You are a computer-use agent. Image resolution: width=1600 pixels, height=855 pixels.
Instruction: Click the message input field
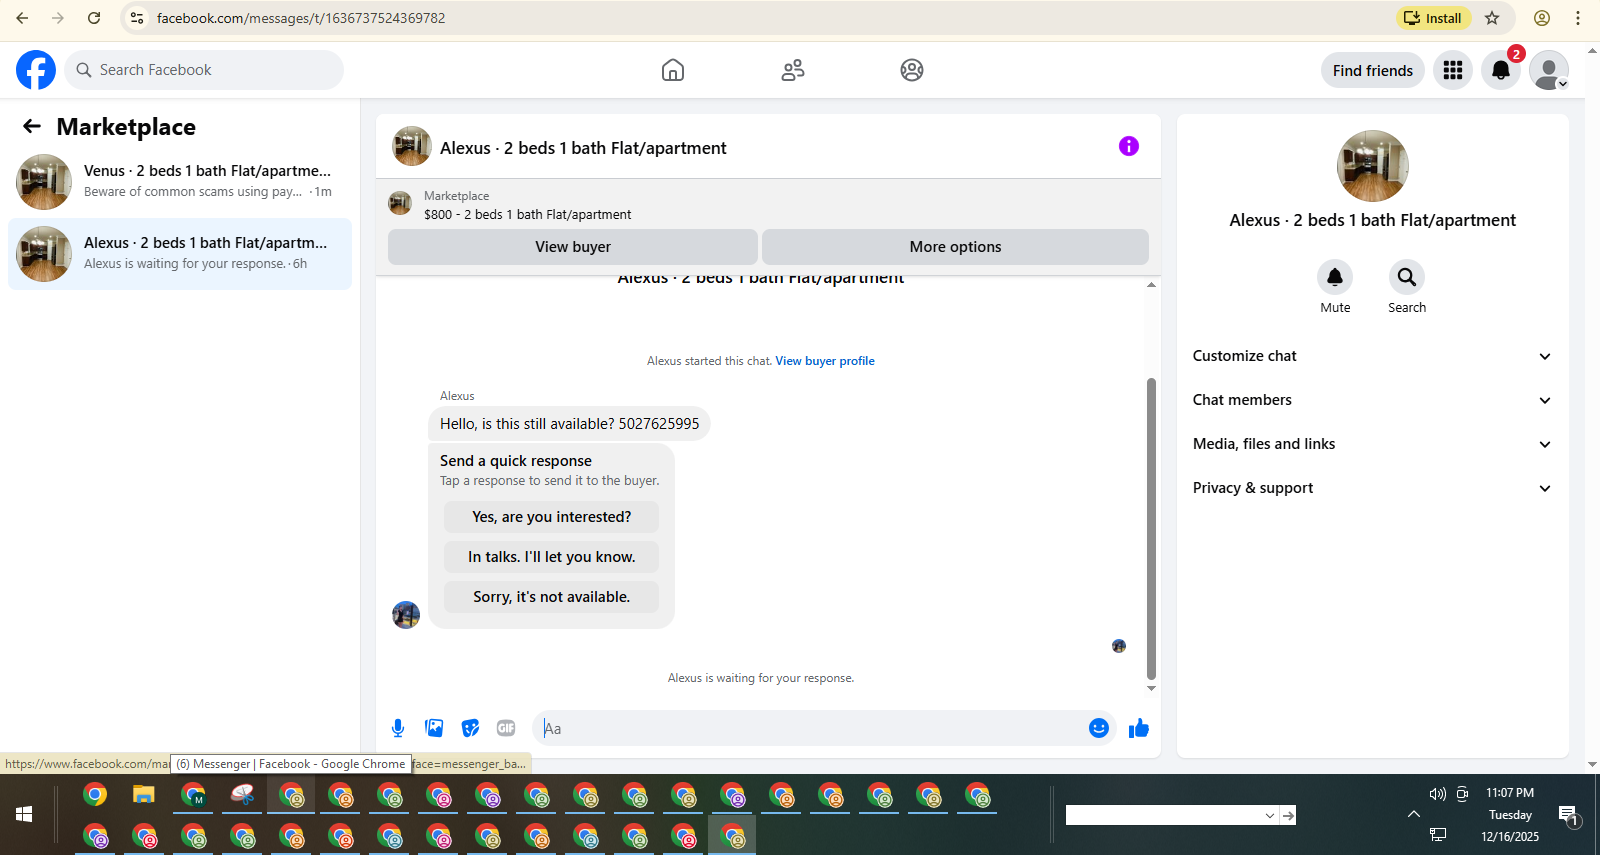pyautogui.click(x=810, y=728)
